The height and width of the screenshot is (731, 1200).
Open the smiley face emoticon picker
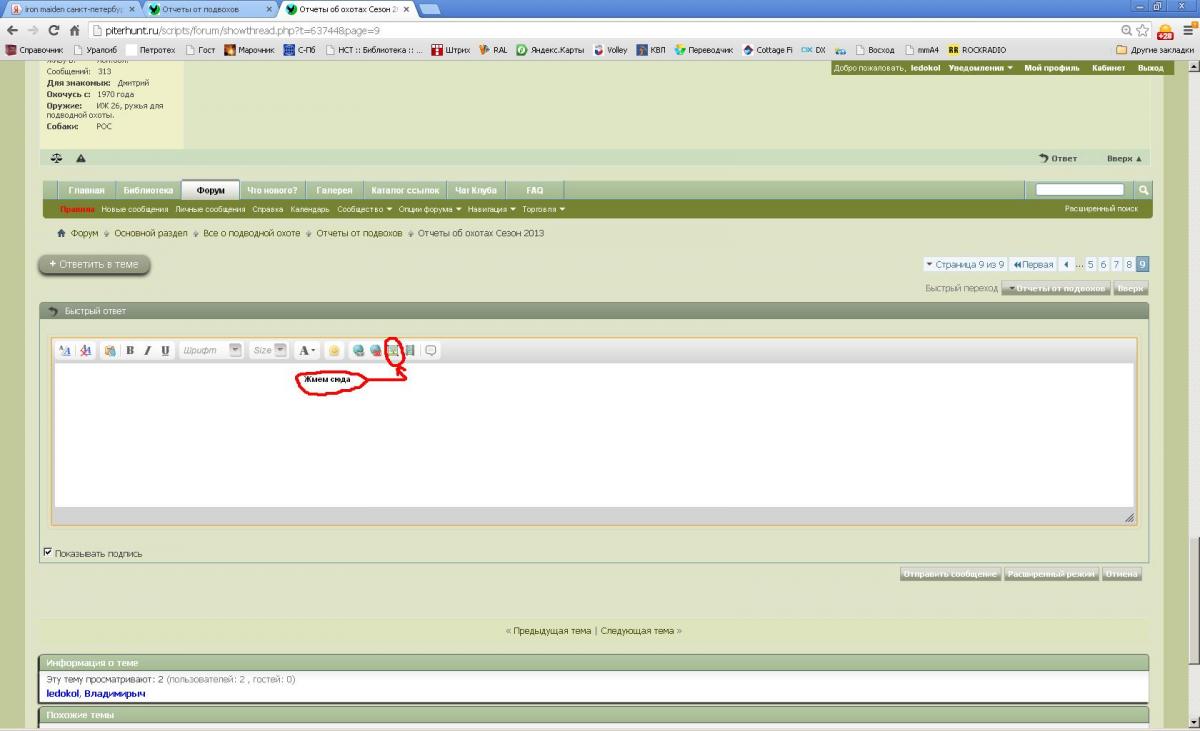coord(334,351)
